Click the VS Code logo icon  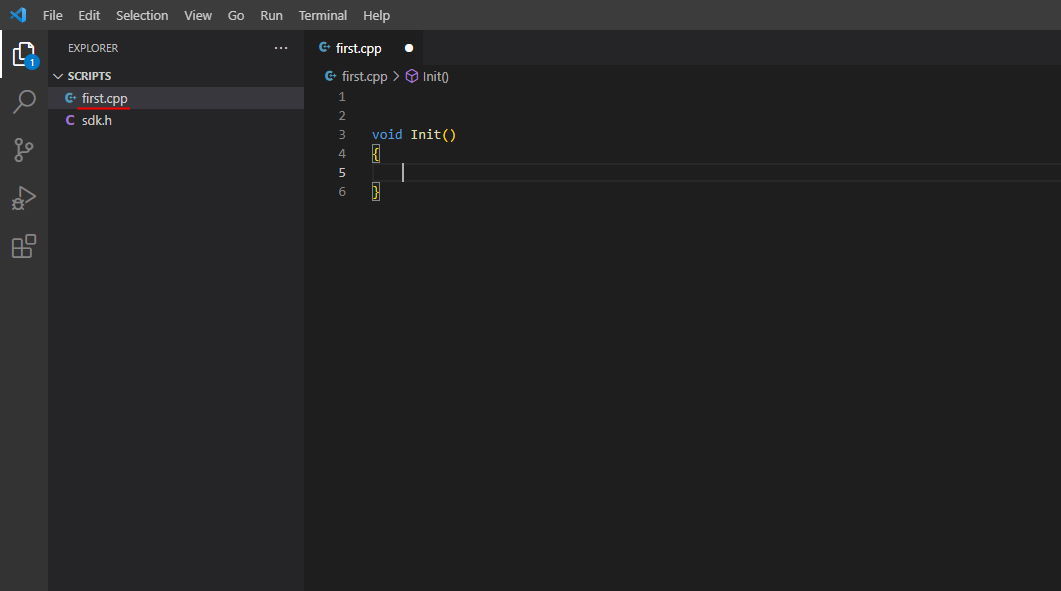point(18,15)
